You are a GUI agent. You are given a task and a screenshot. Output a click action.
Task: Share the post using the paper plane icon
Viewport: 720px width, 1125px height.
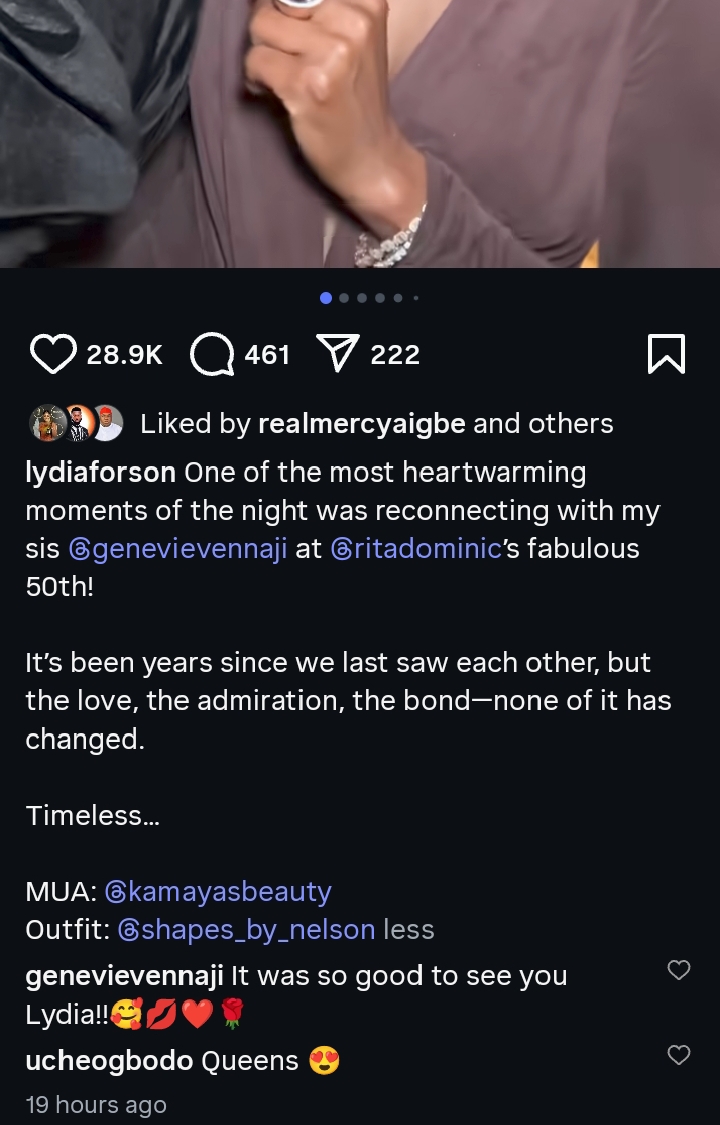tap(337, 354)
